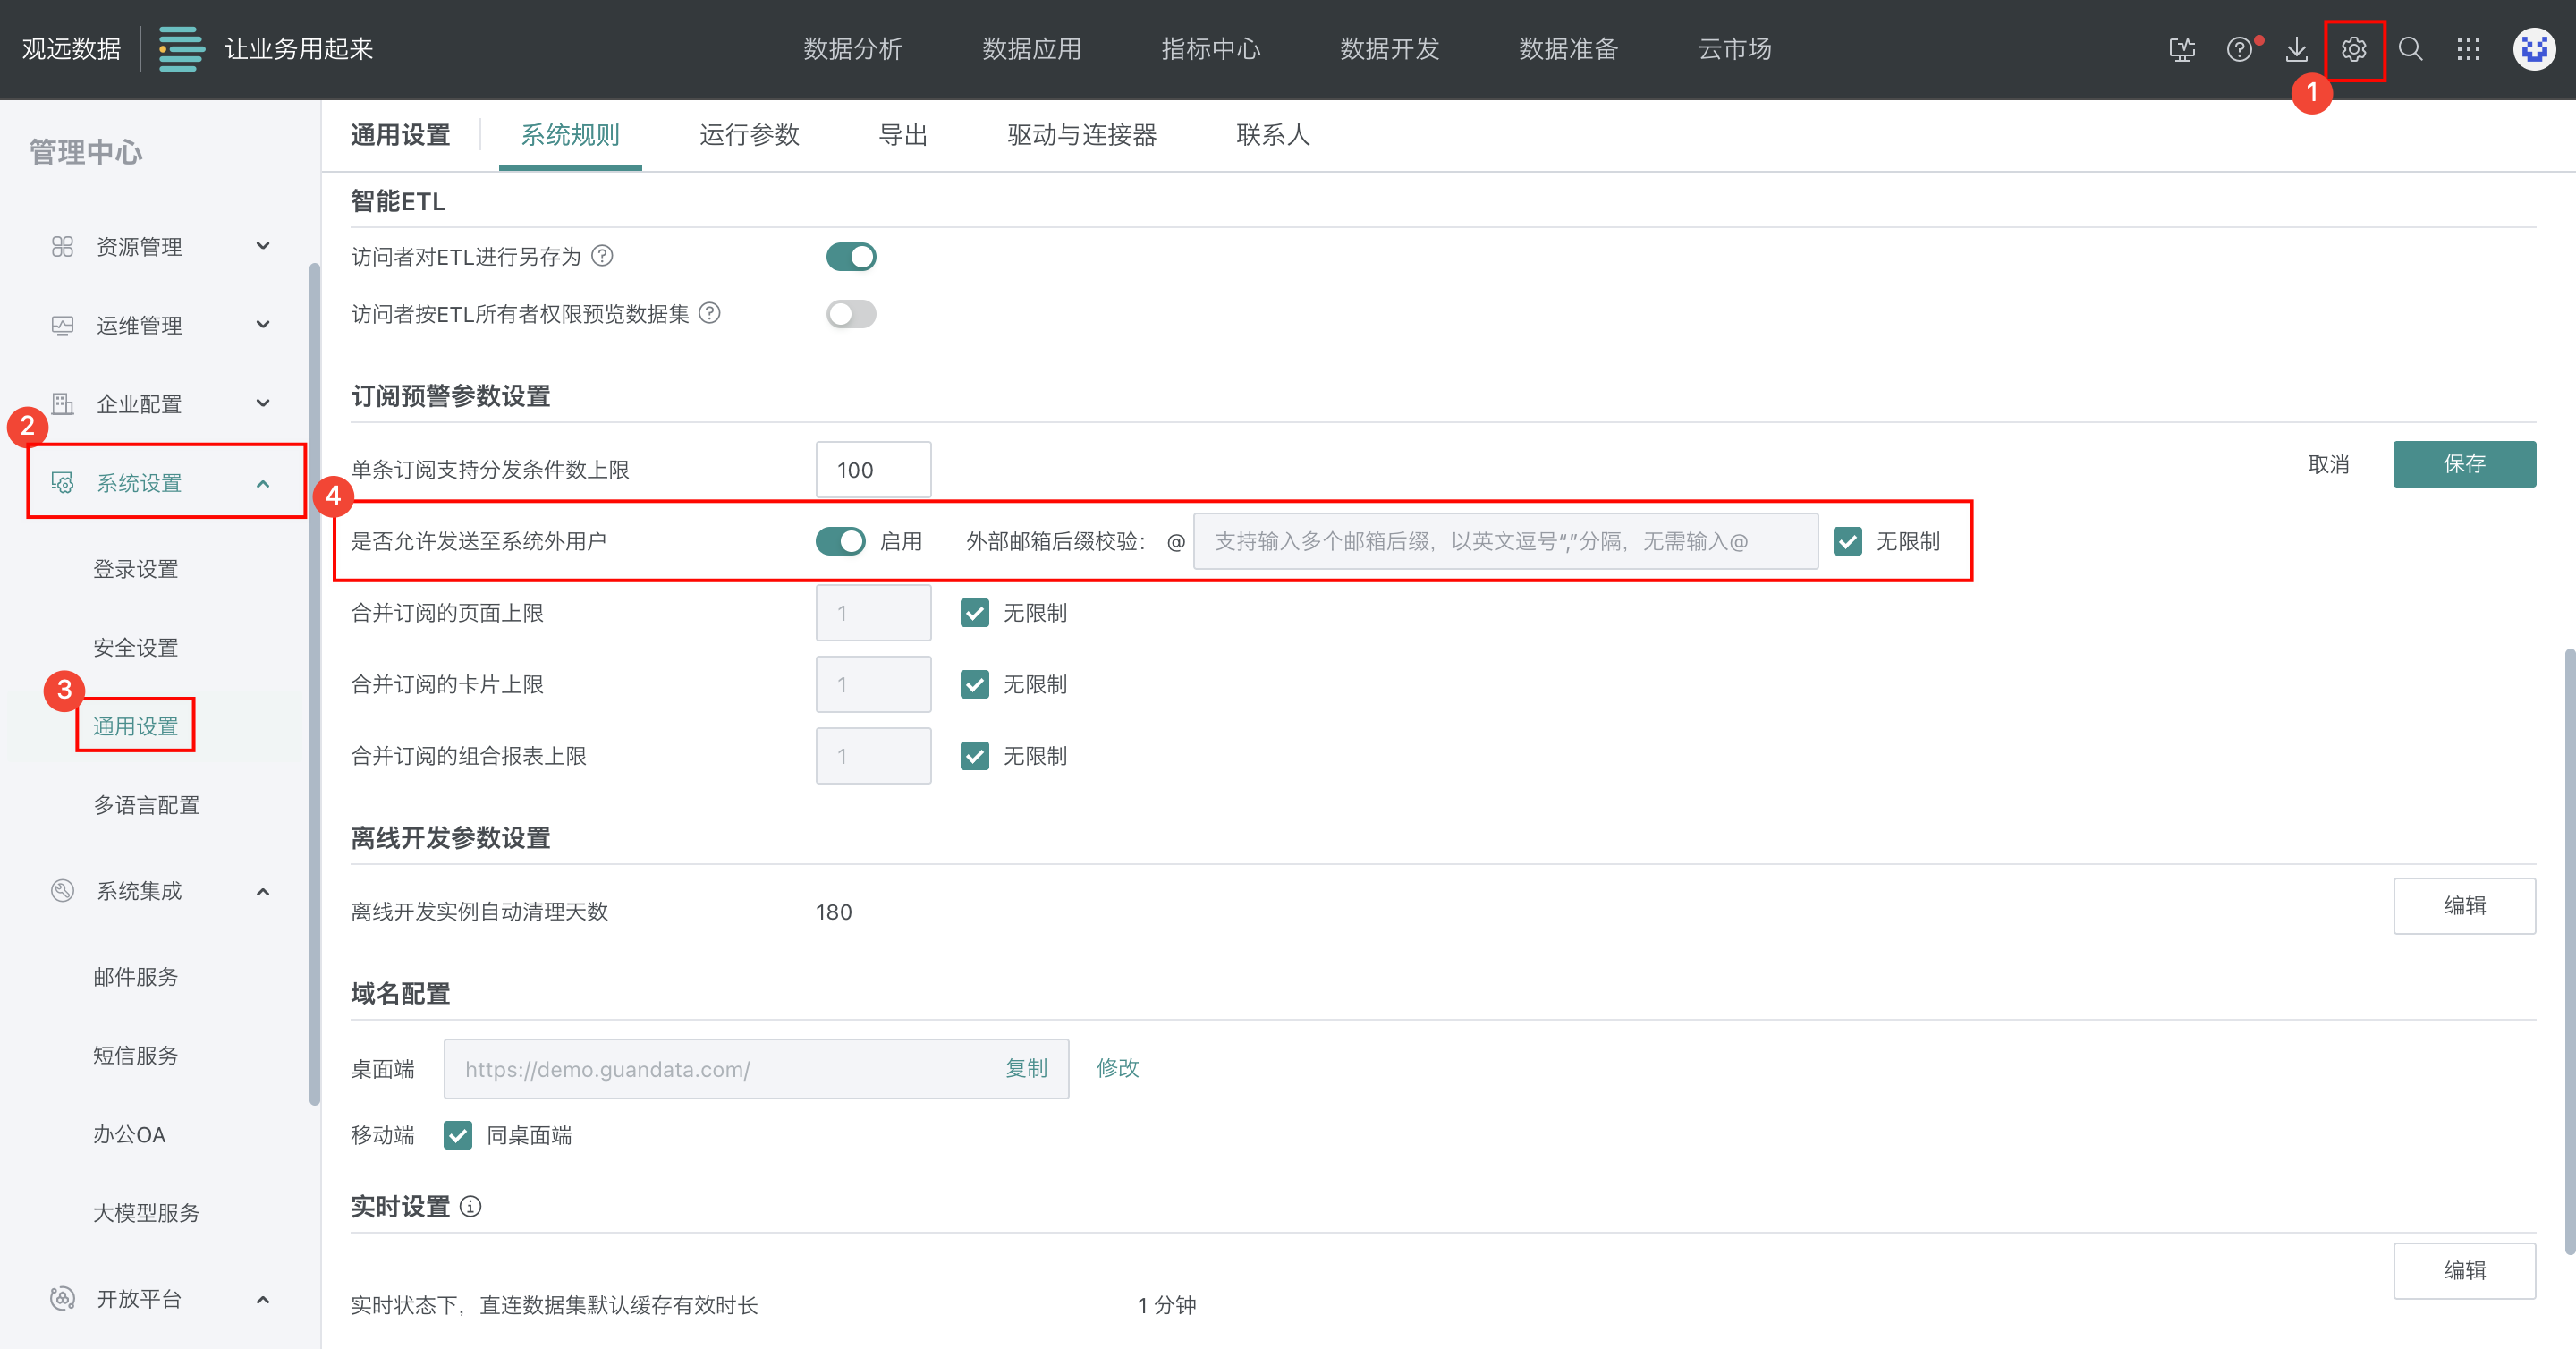The height and width of the screenshot is (1349, 2576).
Task: Open the download center icon
Action: [2296, 49]
